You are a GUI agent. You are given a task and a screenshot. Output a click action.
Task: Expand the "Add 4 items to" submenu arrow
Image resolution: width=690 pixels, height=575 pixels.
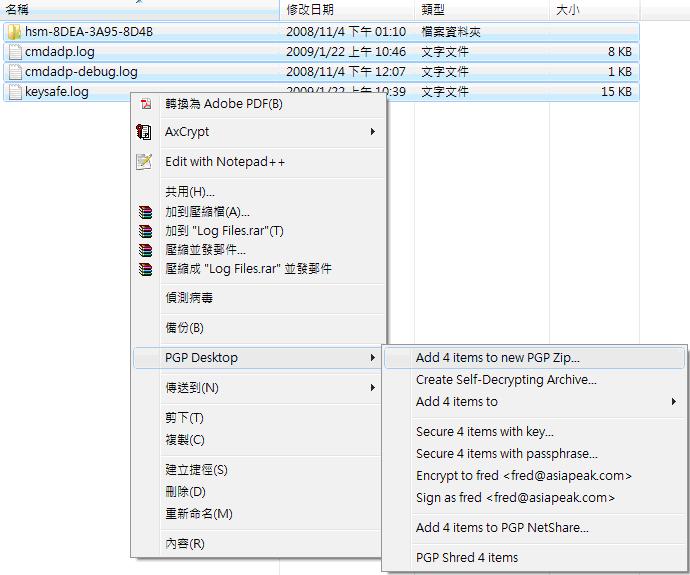click(x=674, y=402)
